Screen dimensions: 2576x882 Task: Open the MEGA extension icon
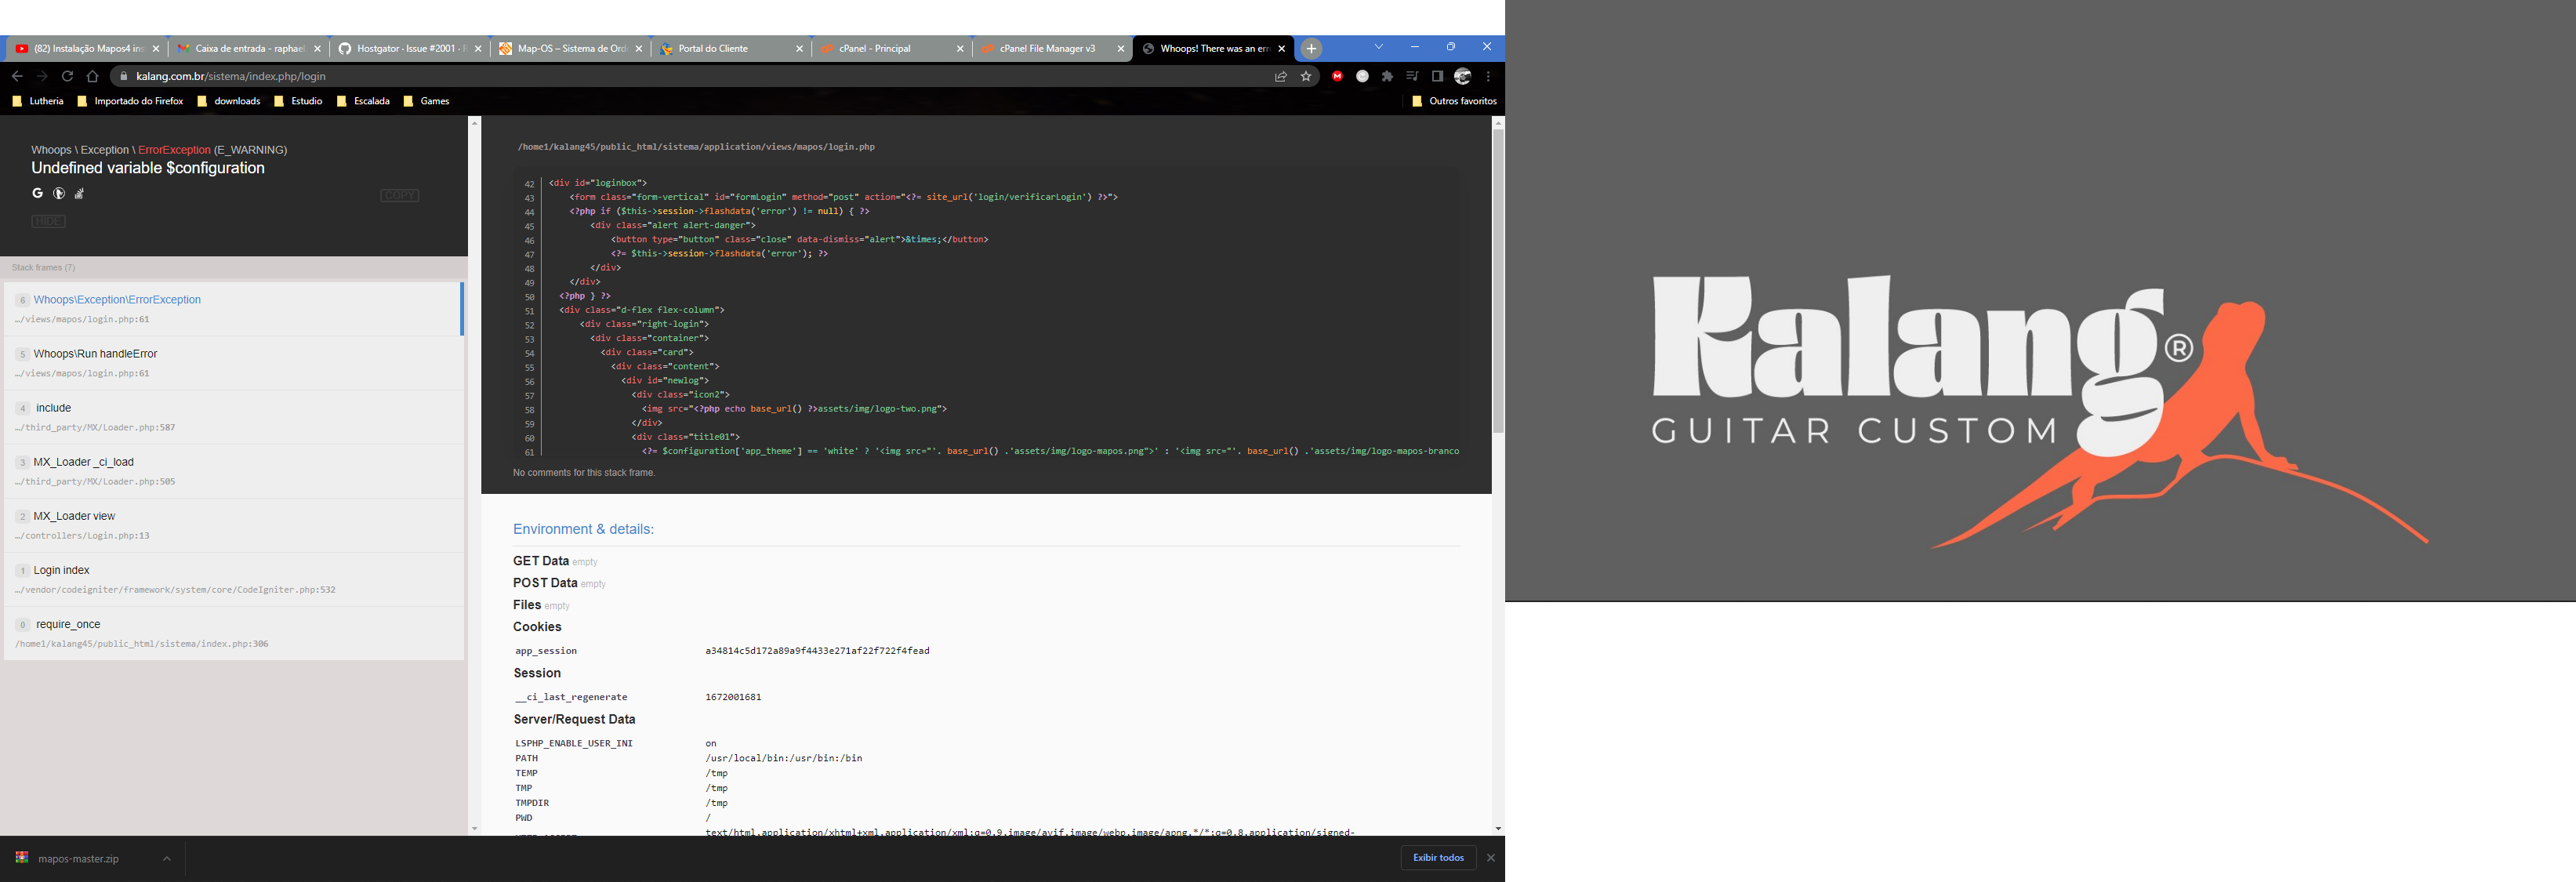pyautogui.click(x=1338, y=76)
